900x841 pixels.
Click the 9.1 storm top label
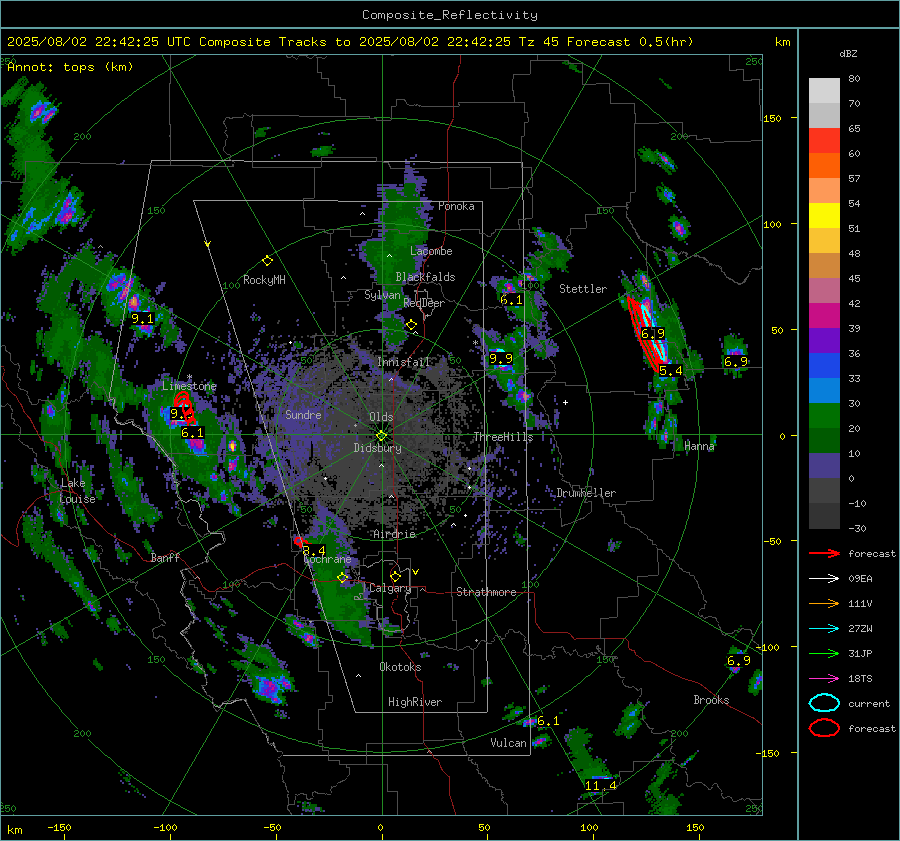tap(142, 319)
